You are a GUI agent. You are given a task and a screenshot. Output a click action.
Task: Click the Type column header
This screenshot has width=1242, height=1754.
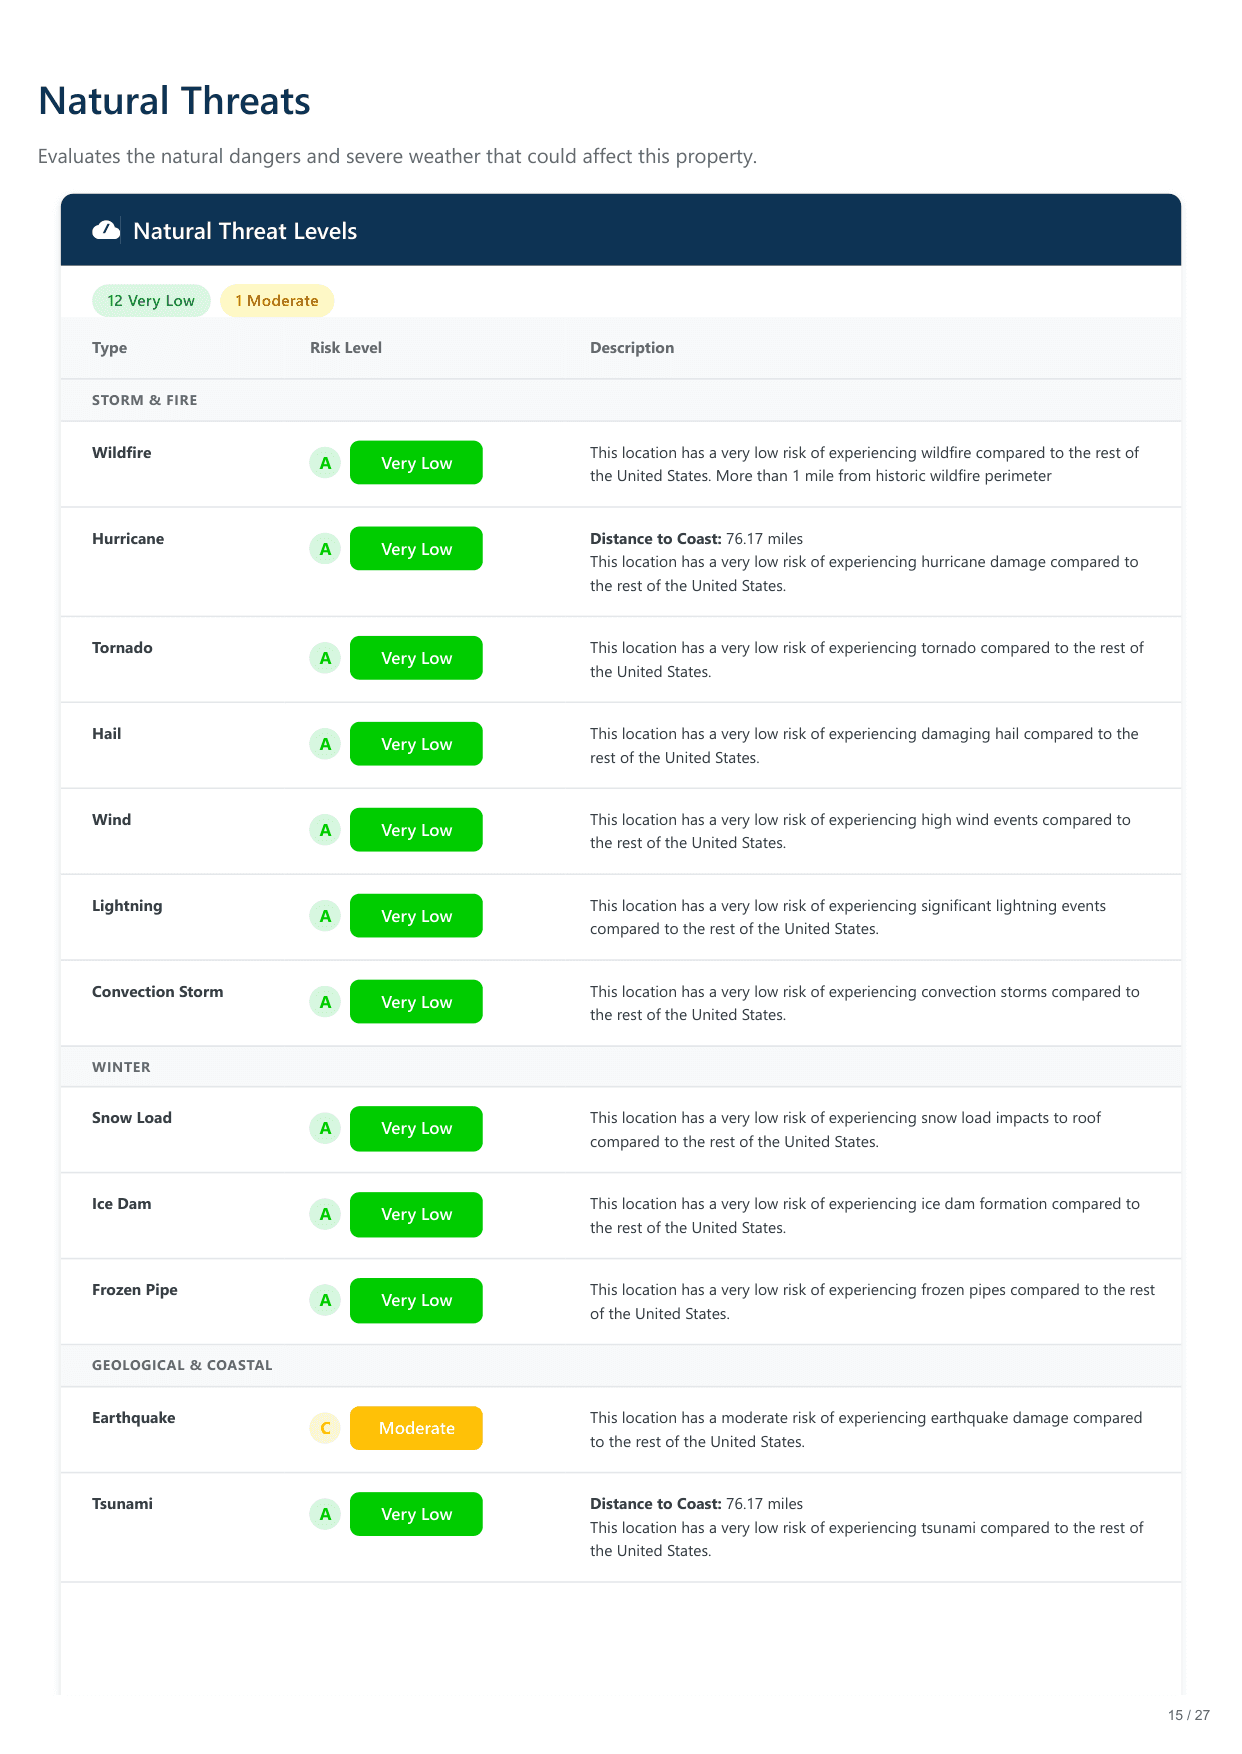pyautogui.click(x=110, y=348)
